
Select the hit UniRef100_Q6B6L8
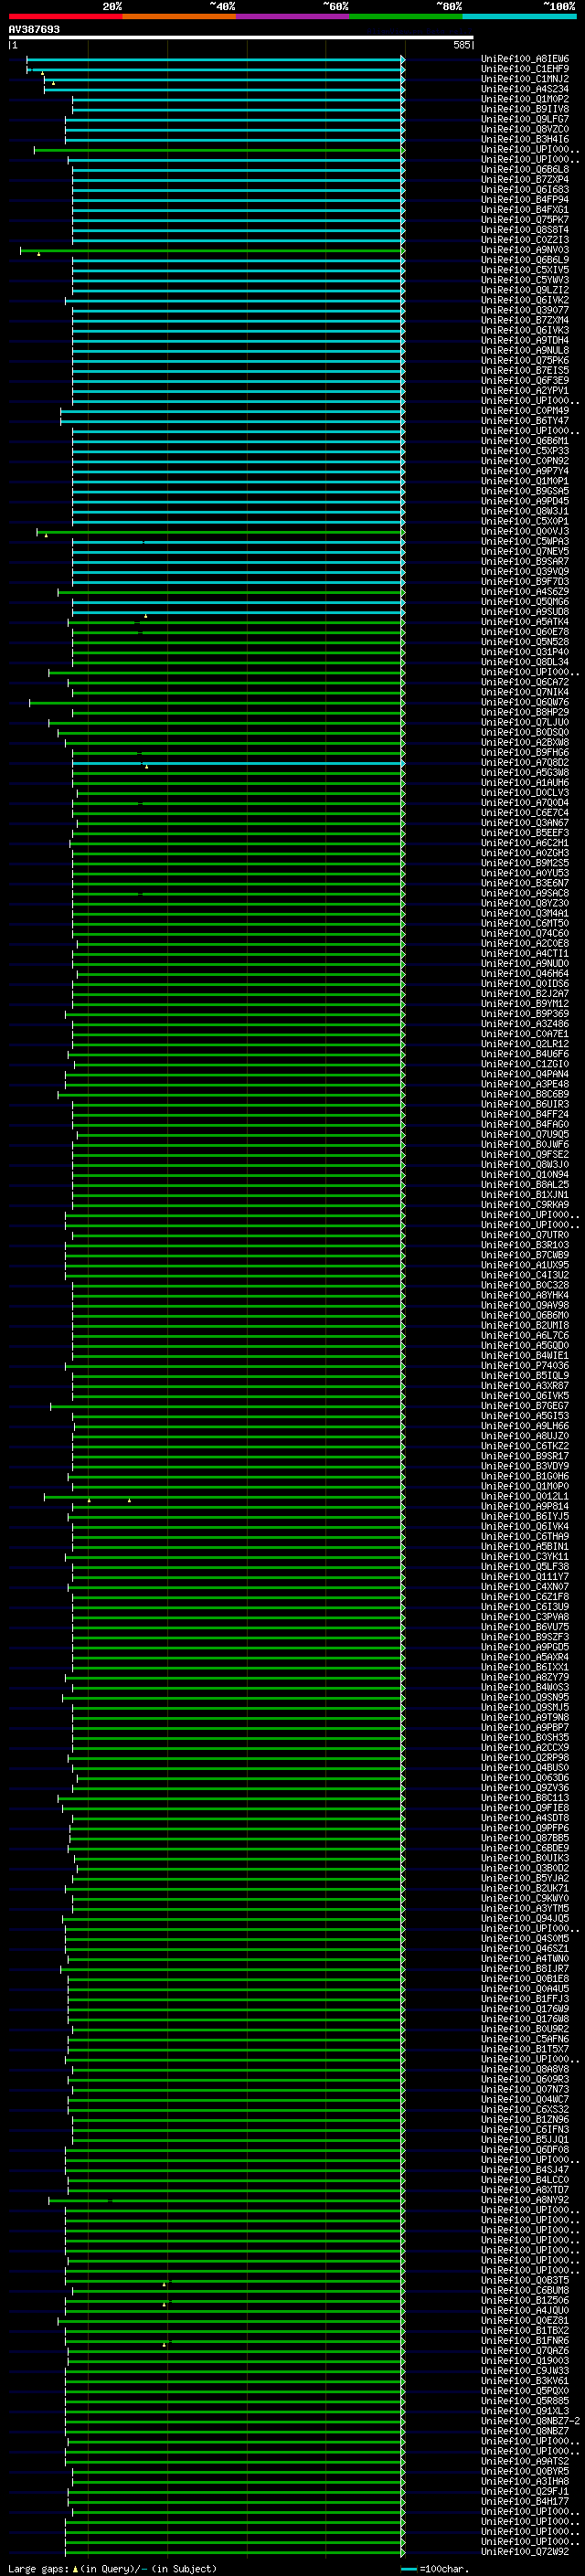coord(525,169)
